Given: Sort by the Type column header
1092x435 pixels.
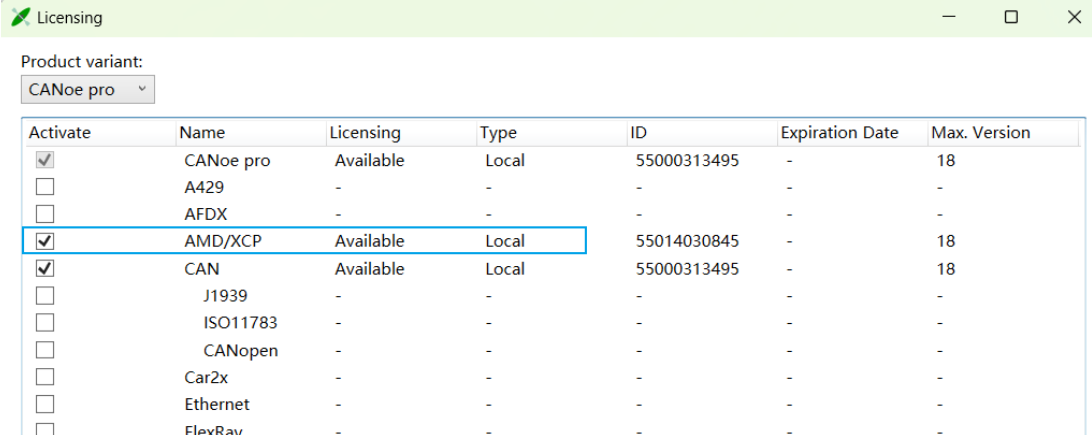Looking at the screenshot, I should coord(552,133).
